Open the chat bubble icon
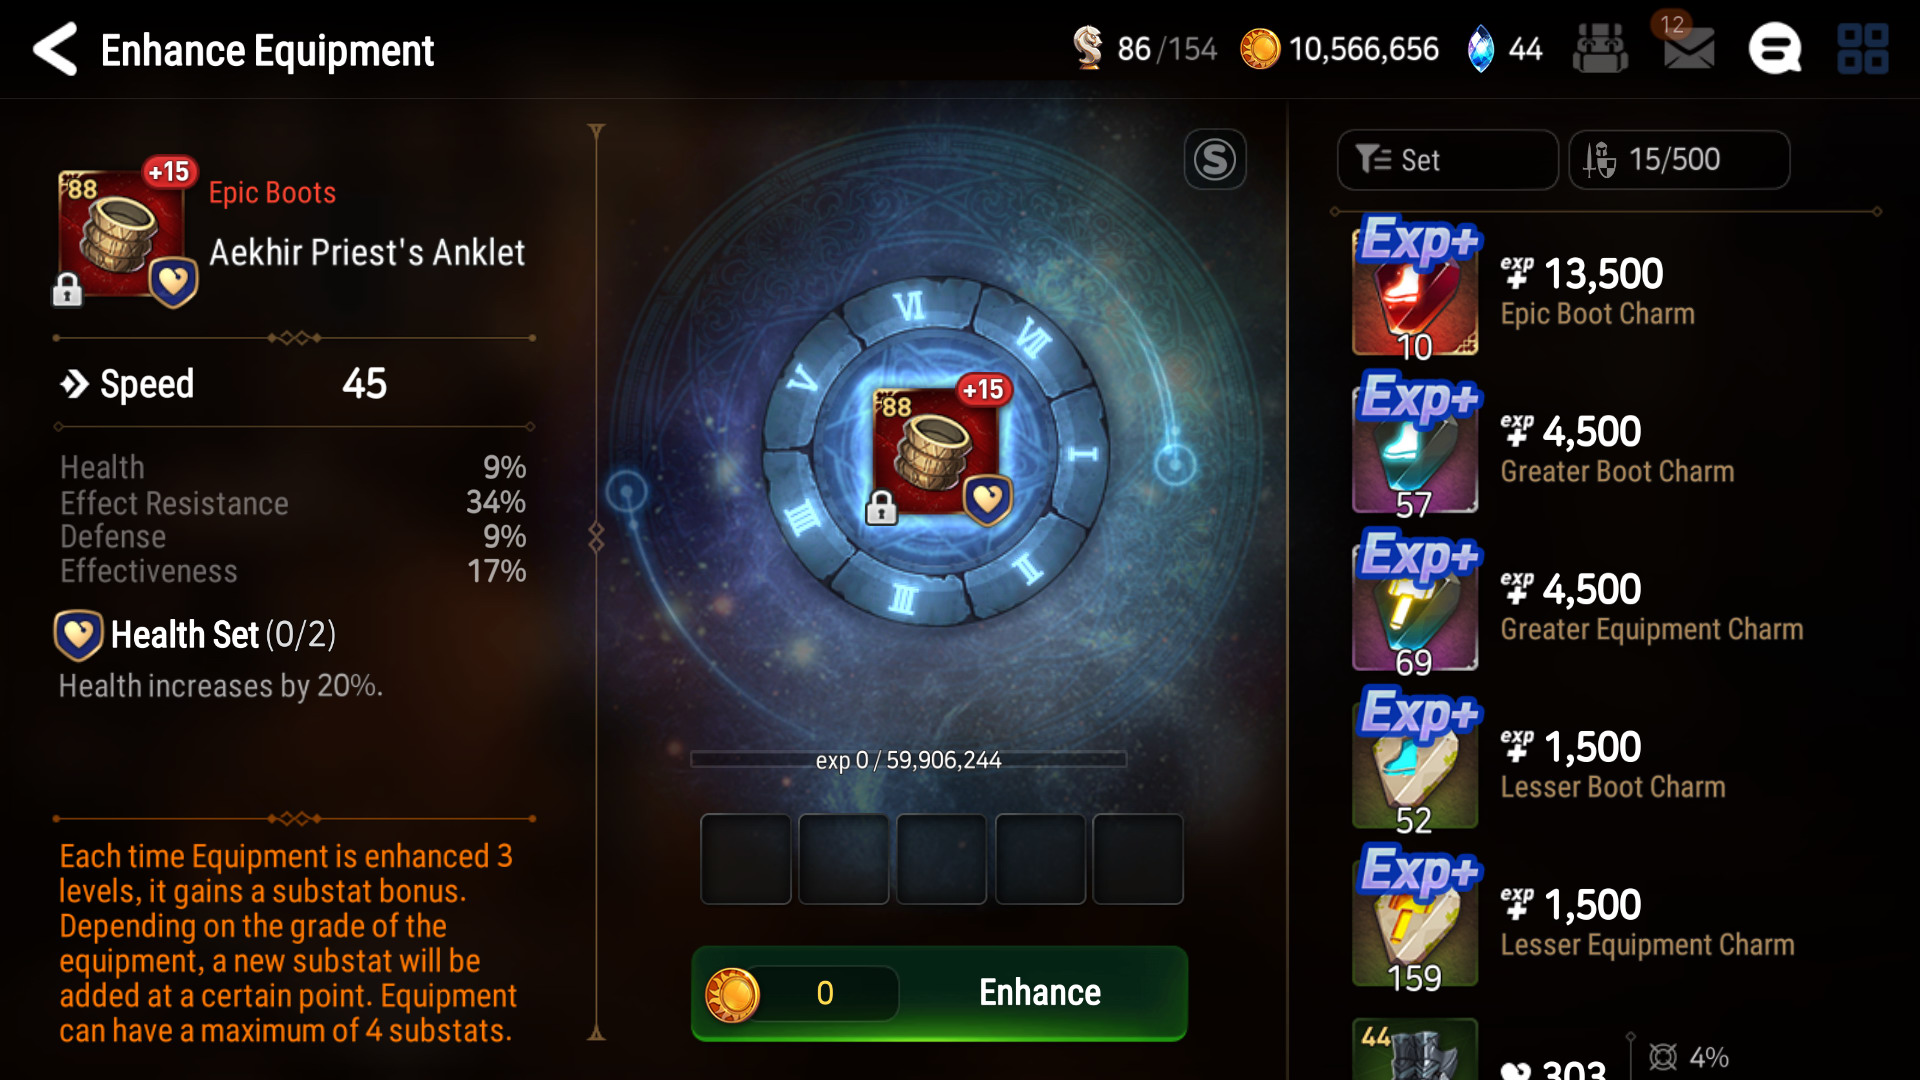 pos(1775,49)
